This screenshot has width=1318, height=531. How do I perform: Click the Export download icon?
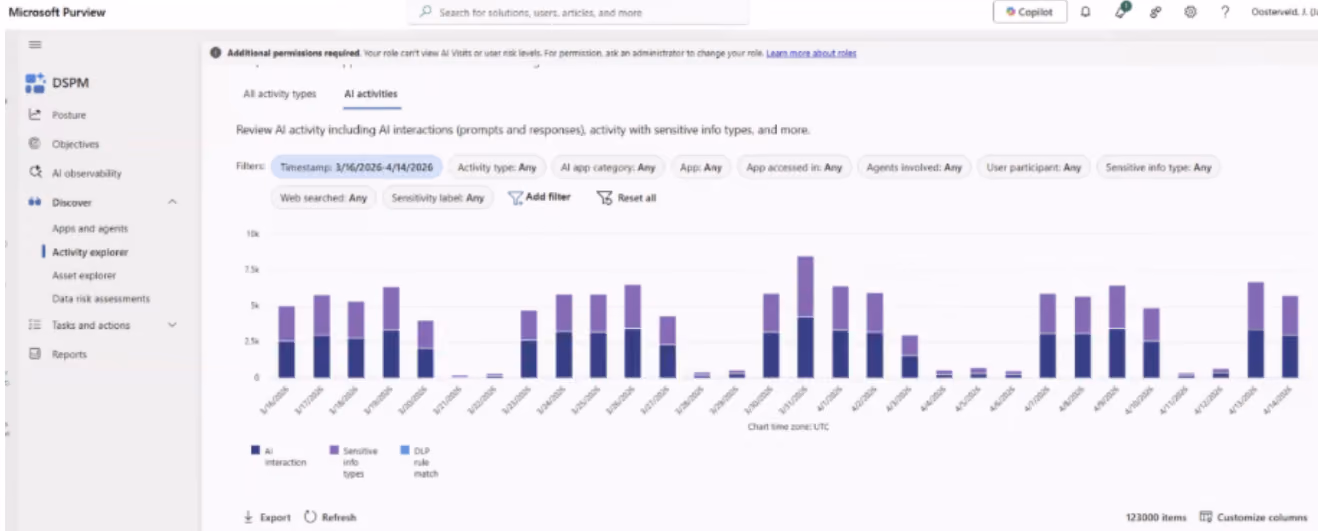pos(248,517)
